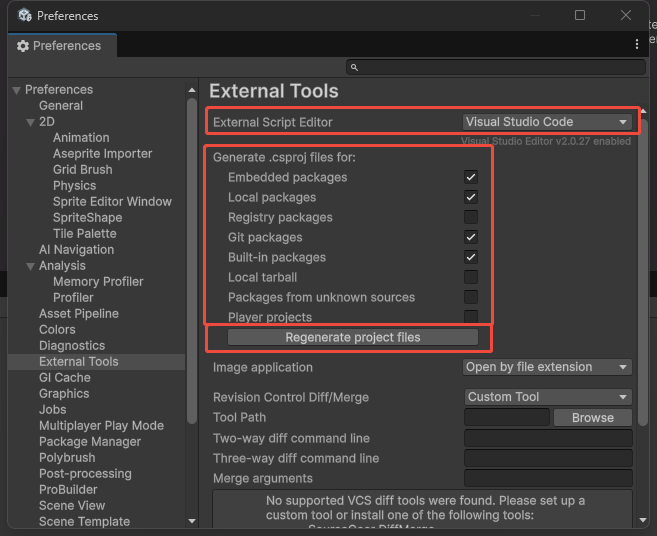Screen dimensions: 657x536
Task: Open Scene View preferences
Action: pyautogui.click(x=72, y=506)
